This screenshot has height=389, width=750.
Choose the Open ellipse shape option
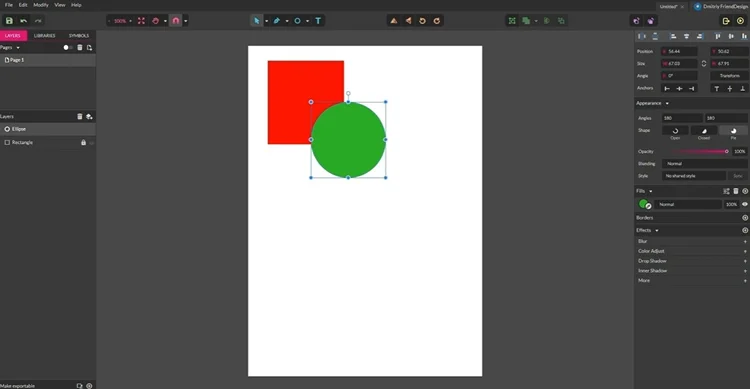[x=675, y=131]
